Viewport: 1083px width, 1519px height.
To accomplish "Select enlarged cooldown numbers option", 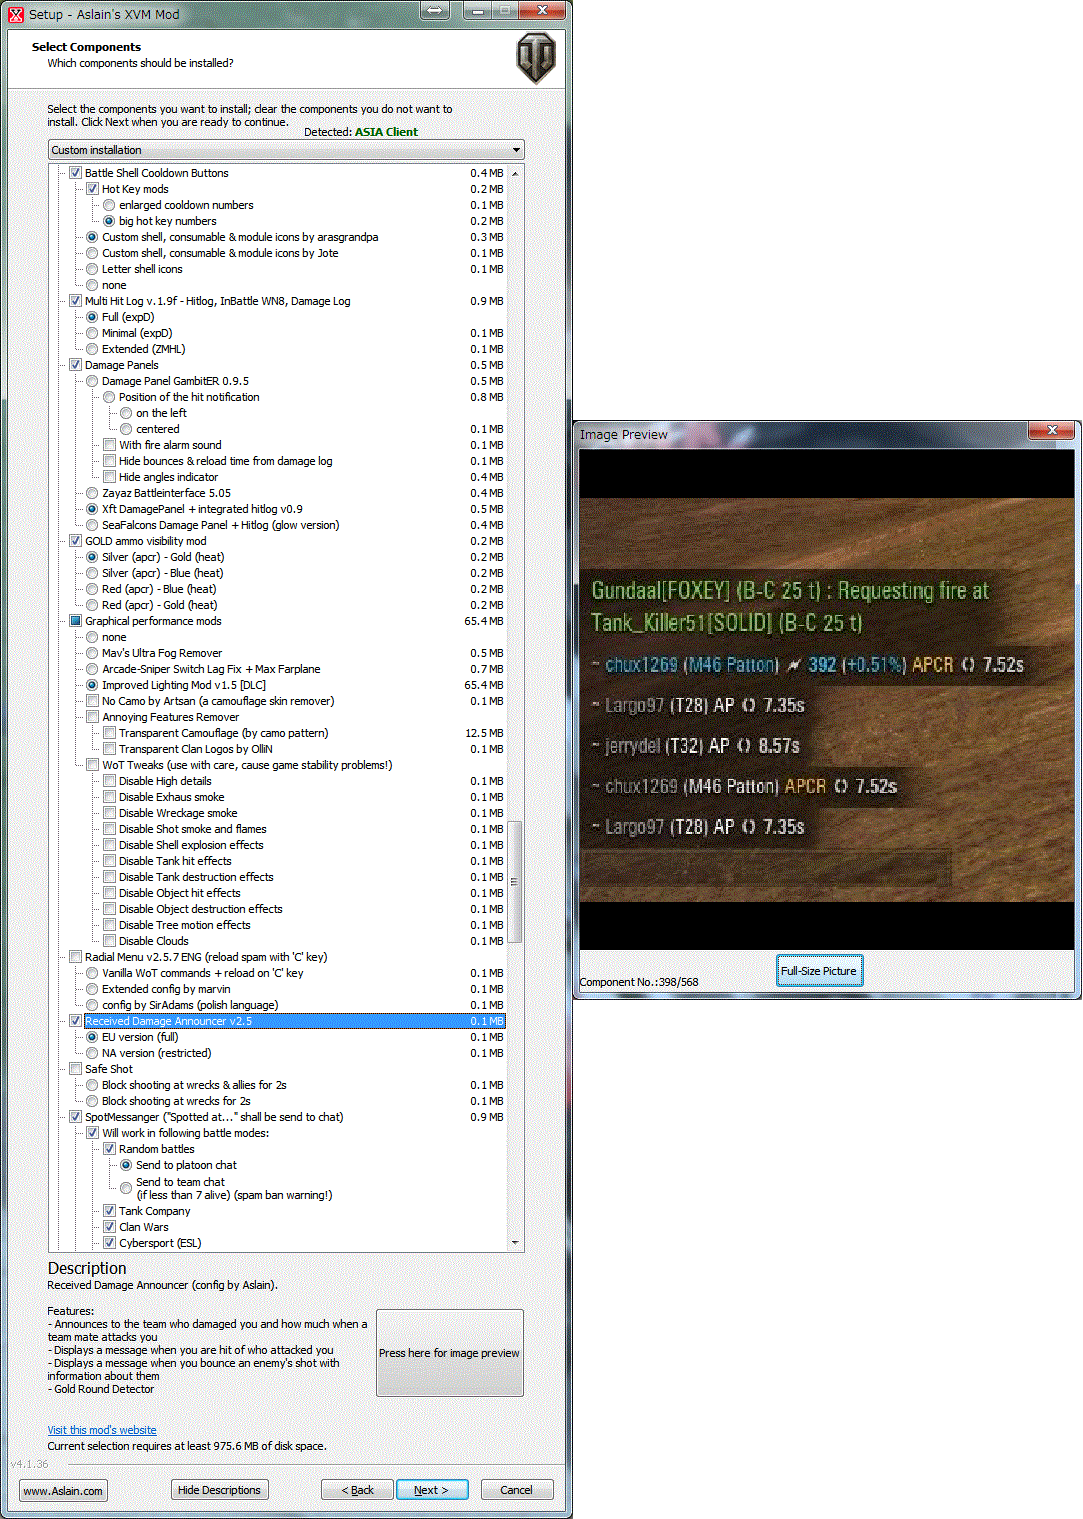I will [109, 205].
